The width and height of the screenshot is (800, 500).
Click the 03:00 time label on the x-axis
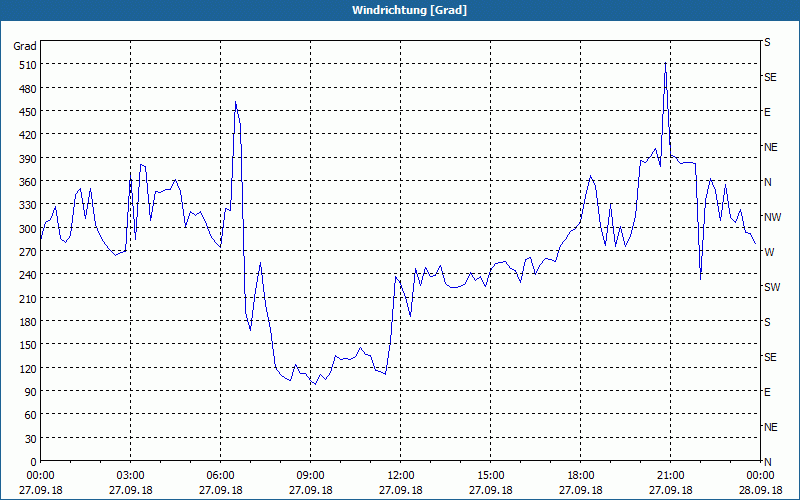point(131,476)
